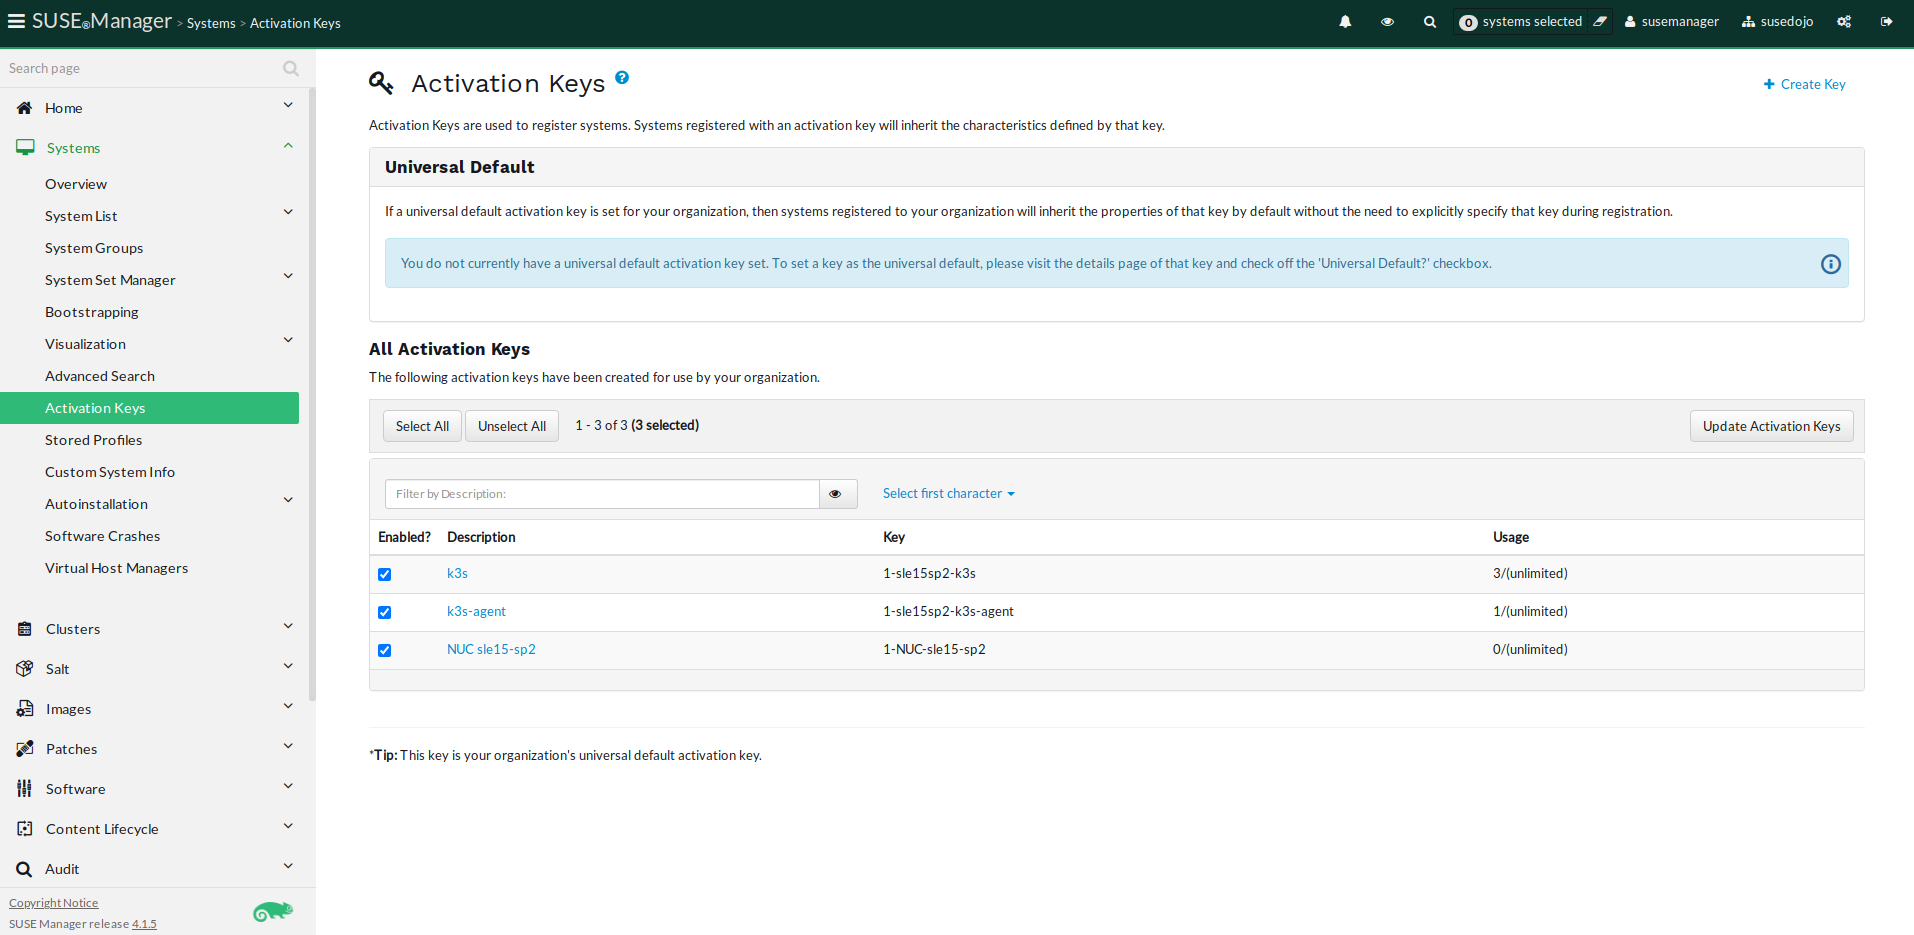The height and width of the screenshot is (935, 1914).
Task: Click the key icon beside page title
Action: 381,83
